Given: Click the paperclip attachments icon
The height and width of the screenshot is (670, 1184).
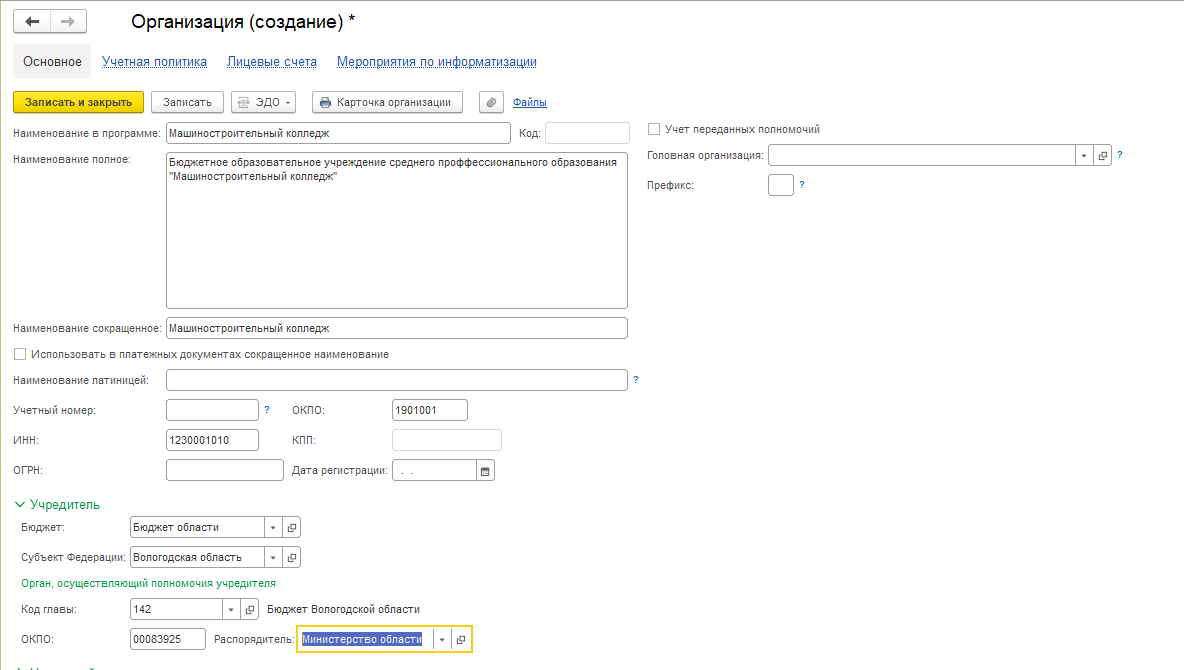Looking at the screenshot, I should coord(491,102).
